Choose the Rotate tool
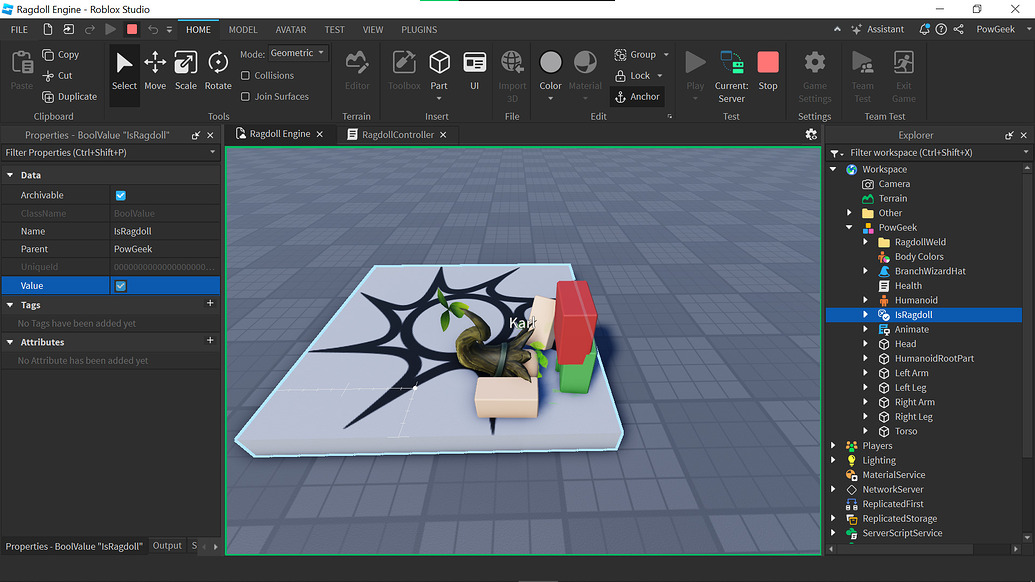This screenshot has height=582, width=1035. pyautogui.click(x=218, y=71)
